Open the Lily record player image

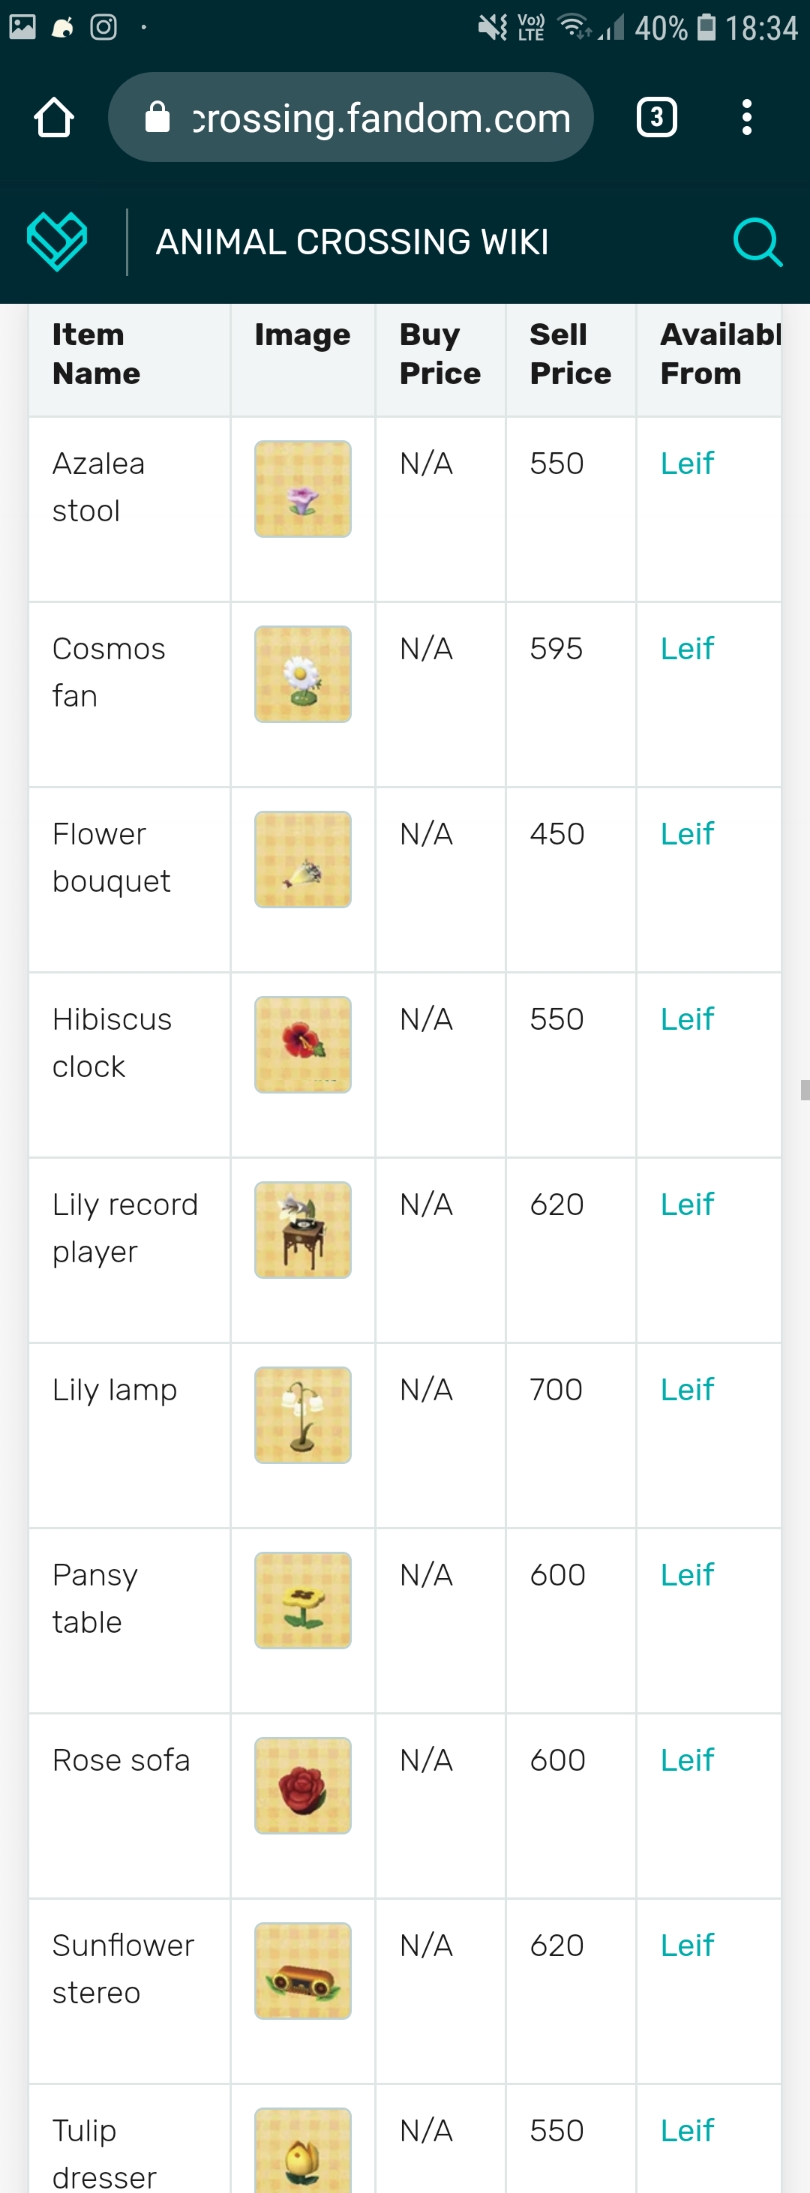[x=303, y=1230]
